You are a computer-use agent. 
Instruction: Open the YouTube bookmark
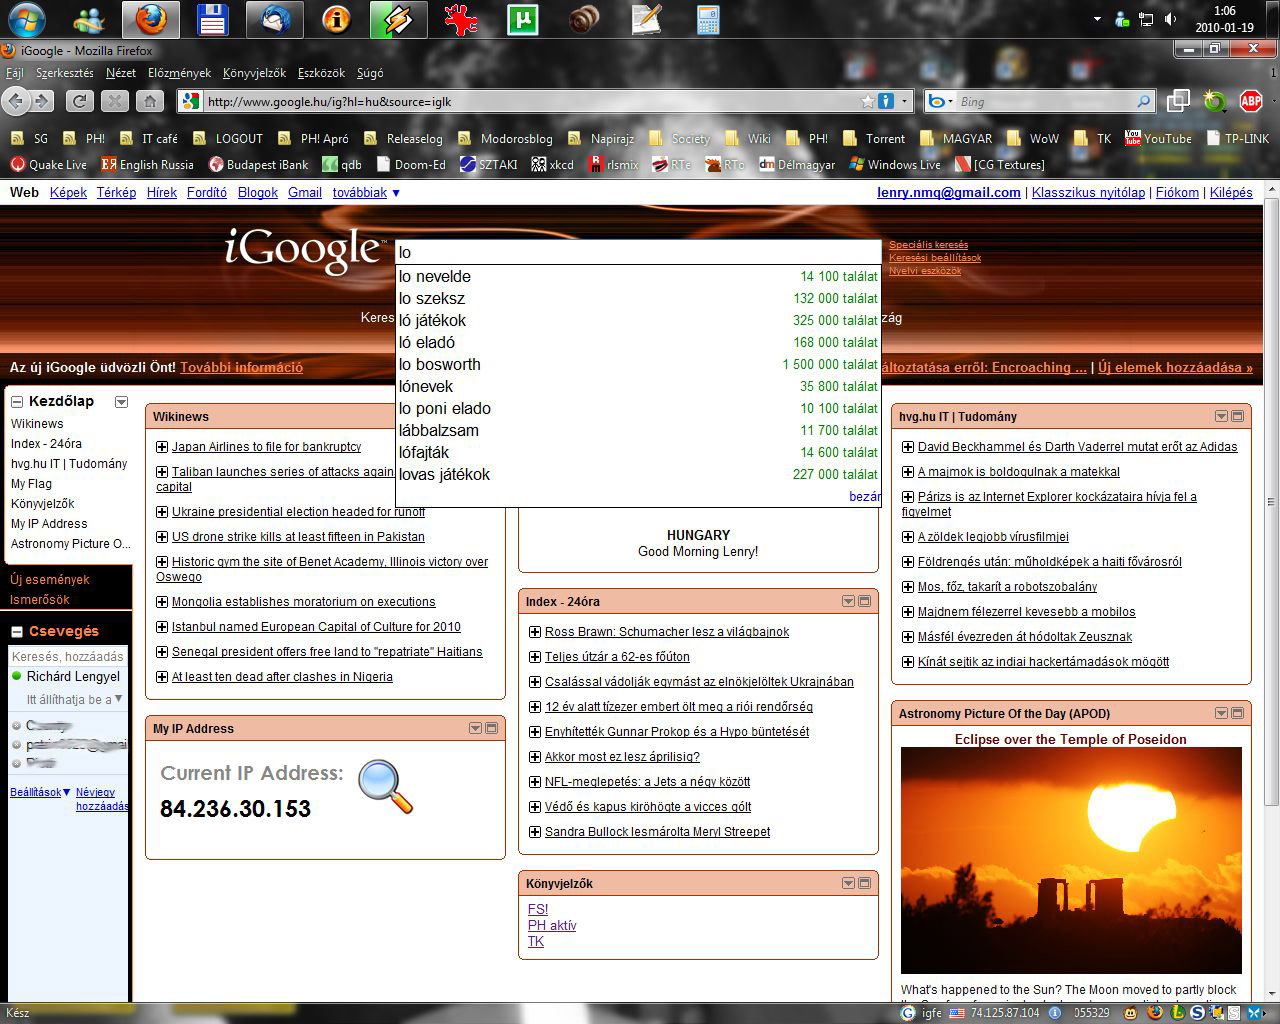1158,139
